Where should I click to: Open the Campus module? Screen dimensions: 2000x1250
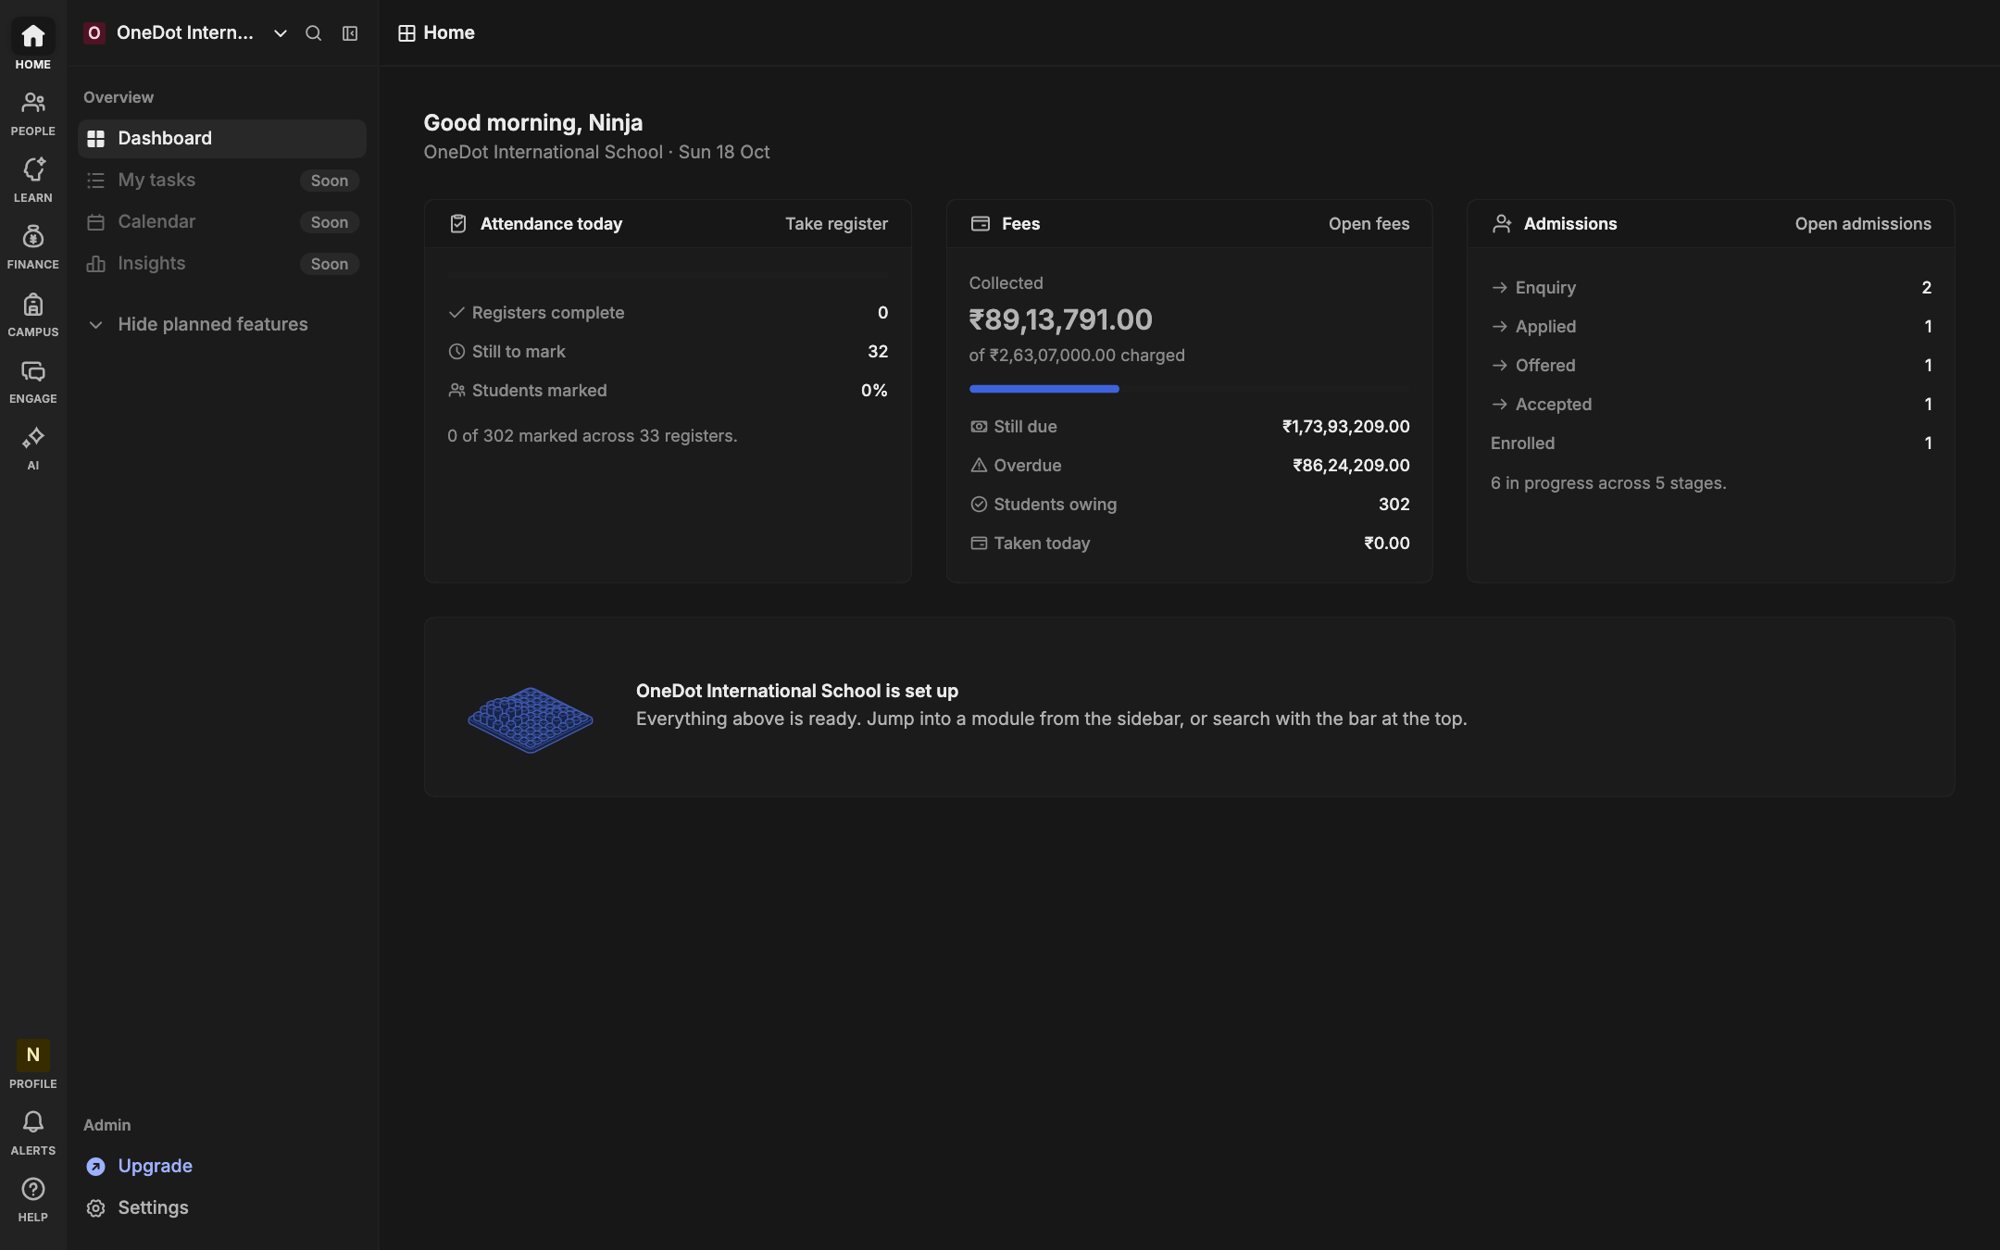[x=33, y=314]
